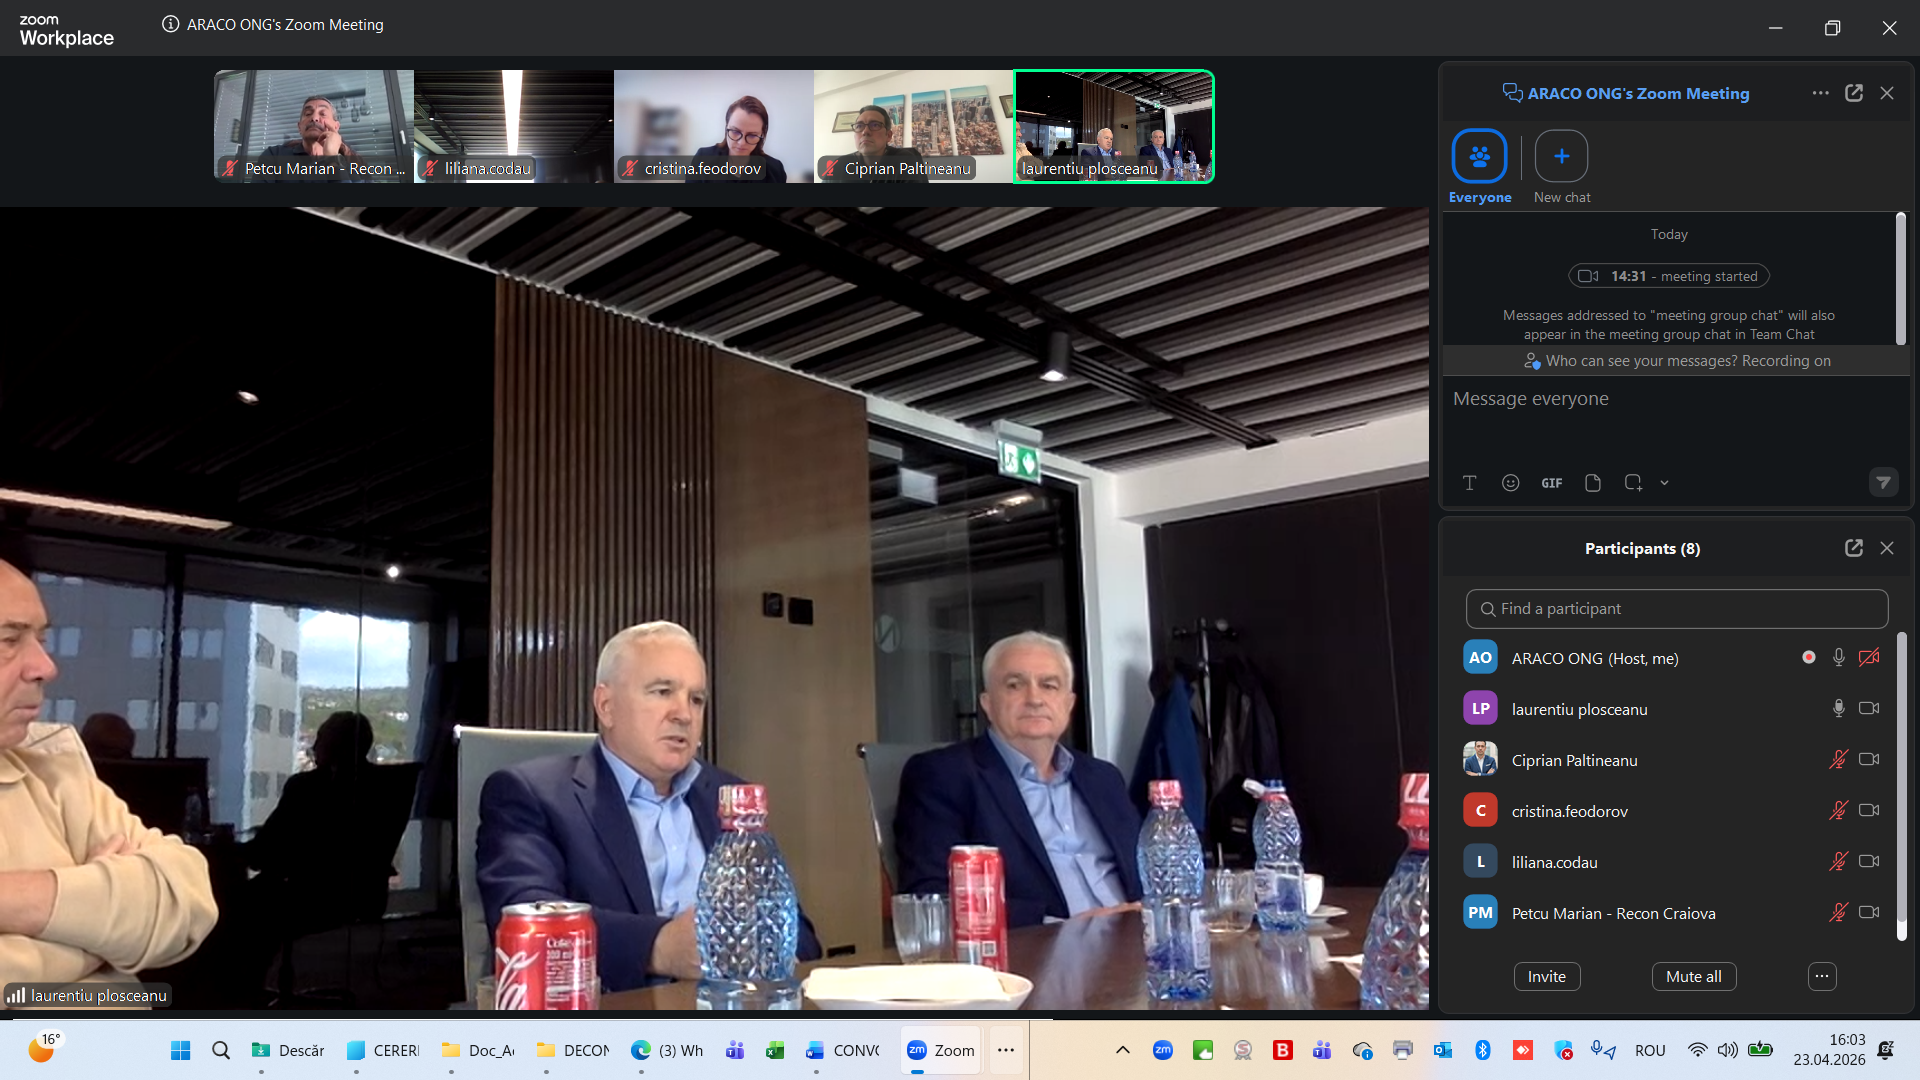Image resolution: width=1920 pixels, height=1080 pixels.
Task: Click the Find a participant search field
Action: coord(1676,609)
